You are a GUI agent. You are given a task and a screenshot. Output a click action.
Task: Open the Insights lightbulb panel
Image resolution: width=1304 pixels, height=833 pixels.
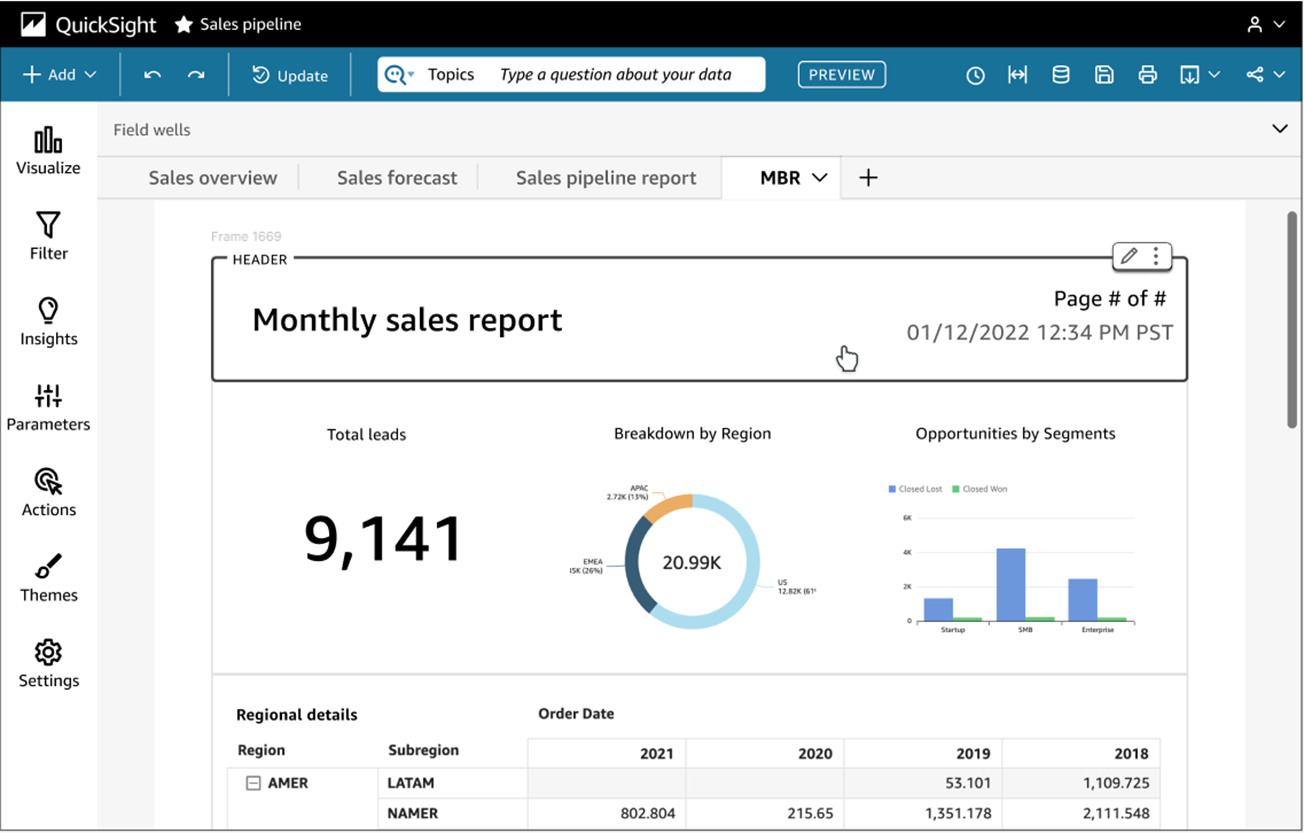(x=48, y=321)
